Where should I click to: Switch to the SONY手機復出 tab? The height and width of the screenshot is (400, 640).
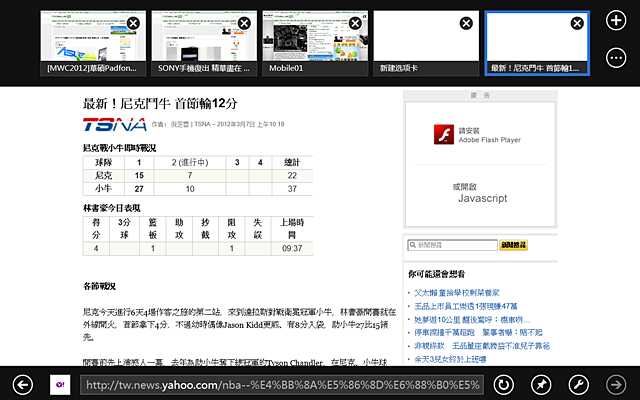pyautogui.click(x=204, y=43)
